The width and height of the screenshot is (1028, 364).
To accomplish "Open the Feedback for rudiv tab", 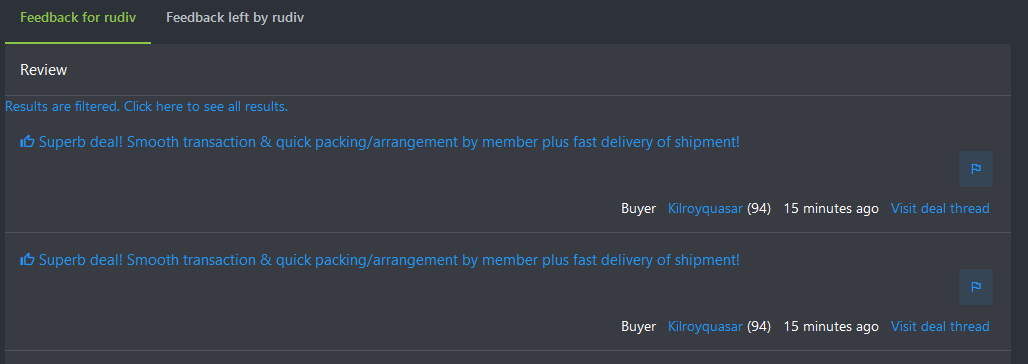I will tap(78, 18).
